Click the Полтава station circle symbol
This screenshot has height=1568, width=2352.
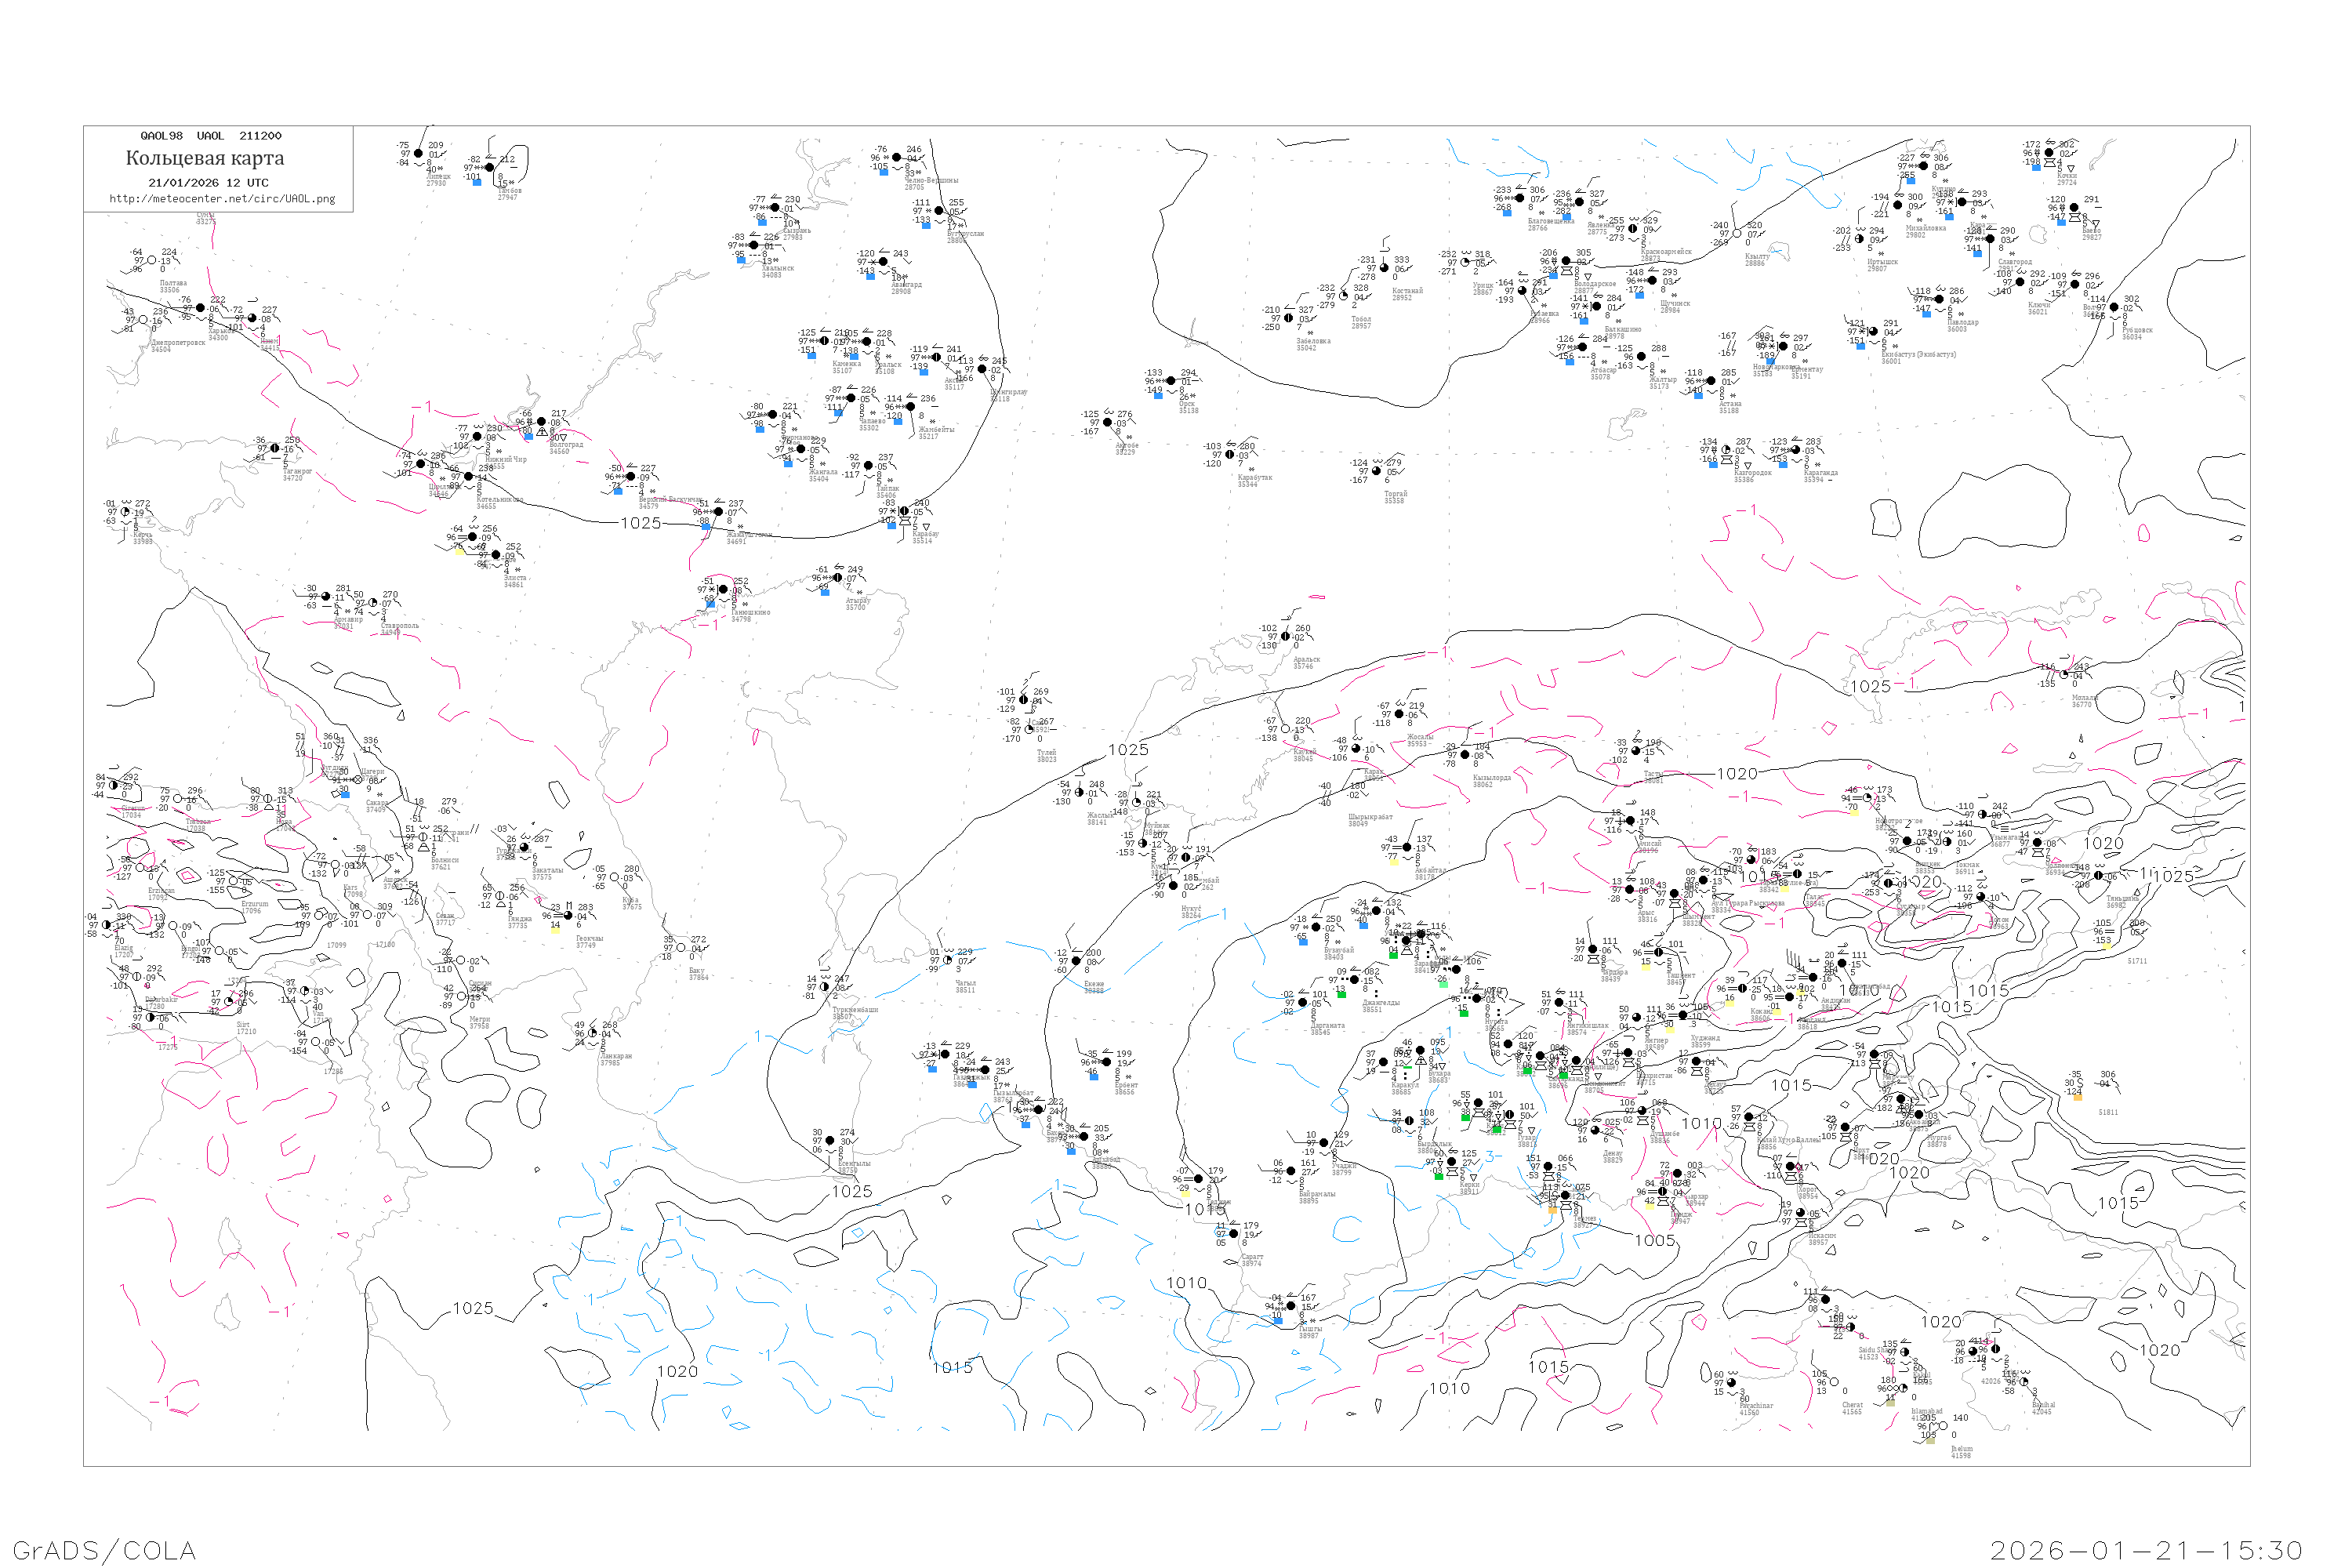pos(152,260)
